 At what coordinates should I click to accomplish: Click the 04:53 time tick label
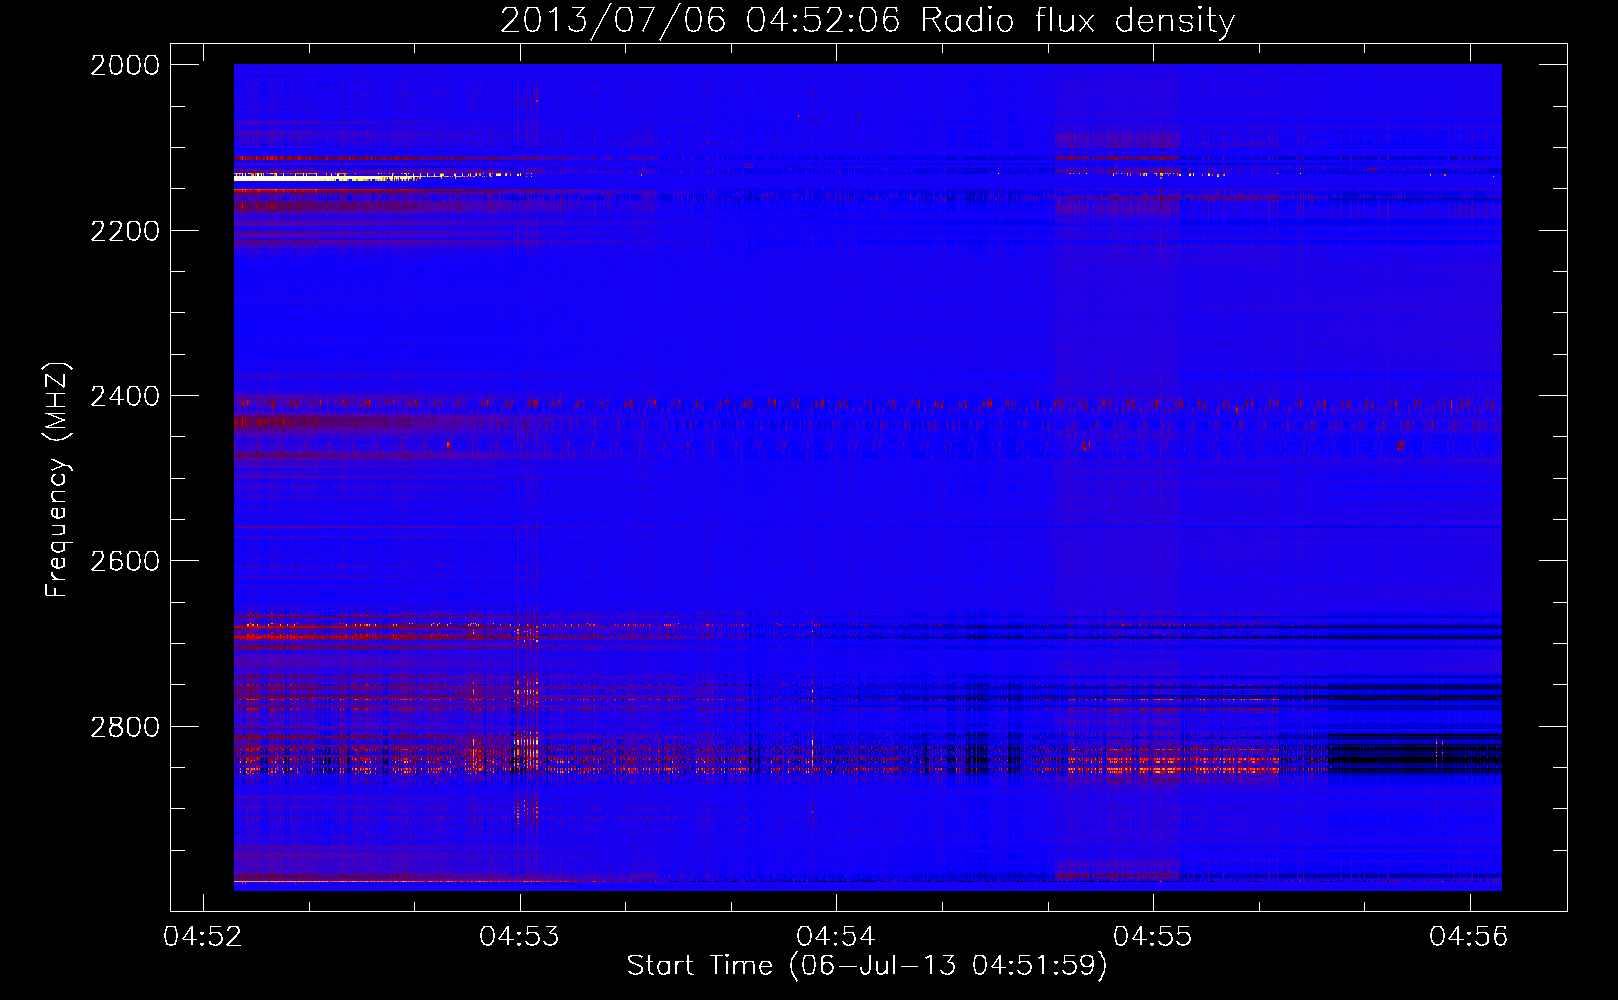(x=520, y=936)
